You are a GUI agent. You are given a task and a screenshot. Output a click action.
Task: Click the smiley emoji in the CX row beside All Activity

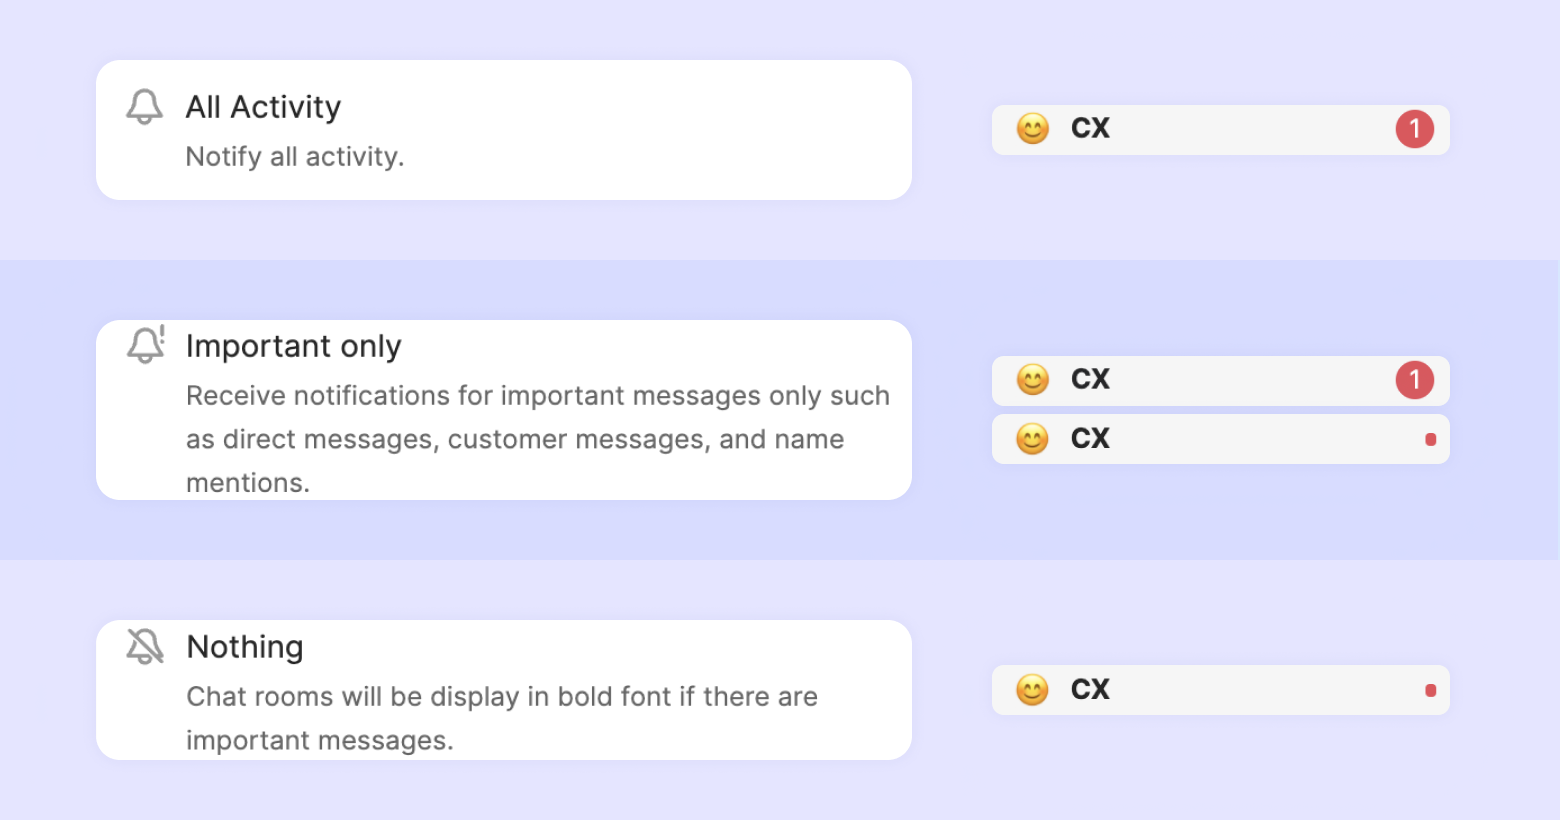pyautogui.click(x=1032, y=129)
